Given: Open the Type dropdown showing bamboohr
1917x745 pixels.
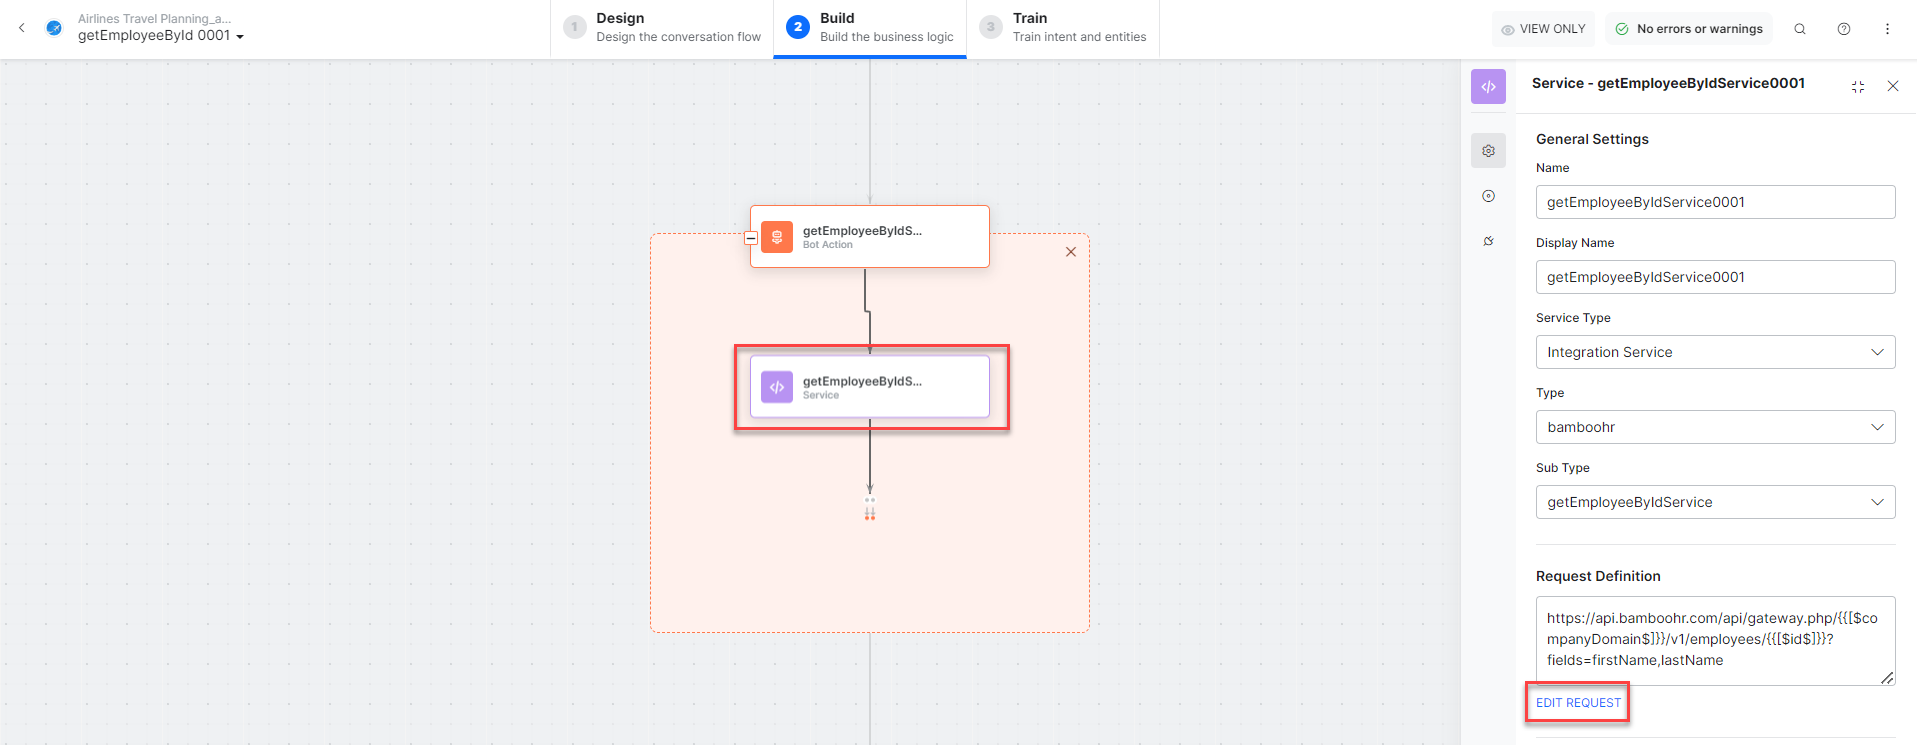Looking at the screenshot, I should point(1714,427).
